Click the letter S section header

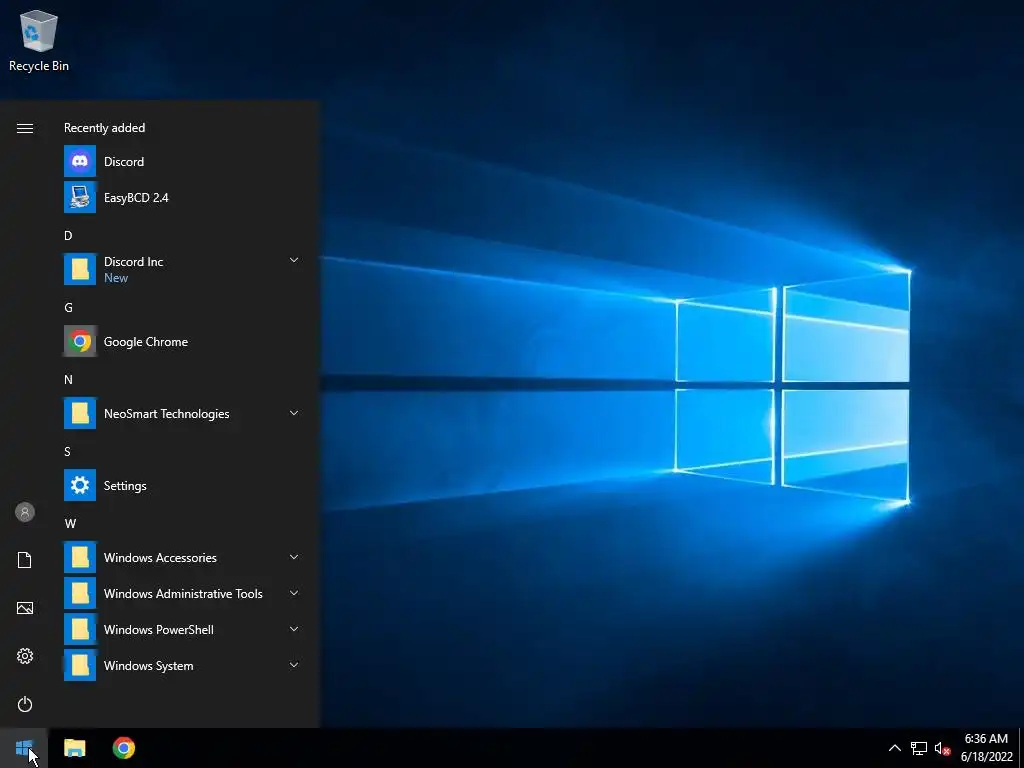tap(67, 451)
